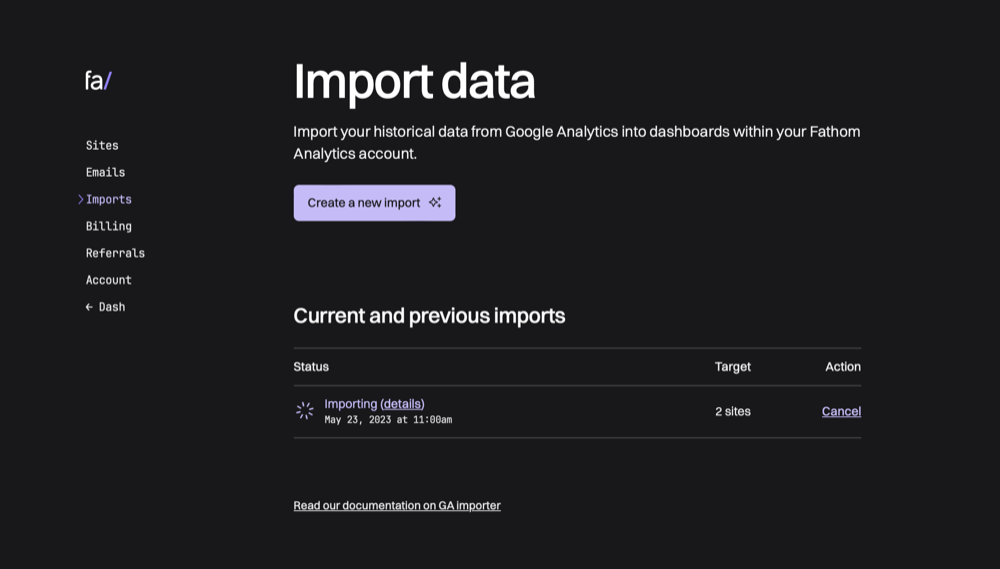
Task: Return to Dash via sidebar
Action: (x=105, y=307)
